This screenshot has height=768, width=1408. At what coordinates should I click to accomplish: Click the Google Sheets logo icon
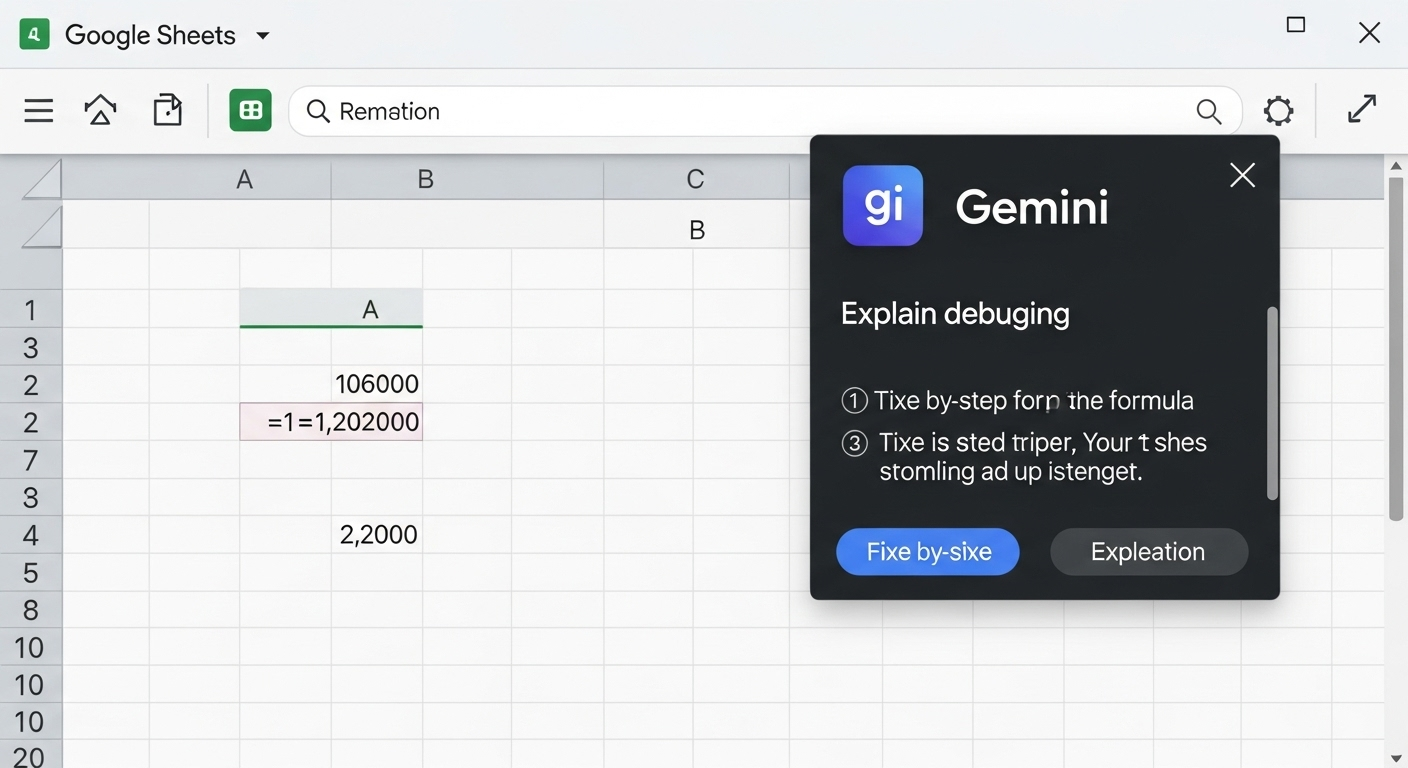[x=35, y=35]
